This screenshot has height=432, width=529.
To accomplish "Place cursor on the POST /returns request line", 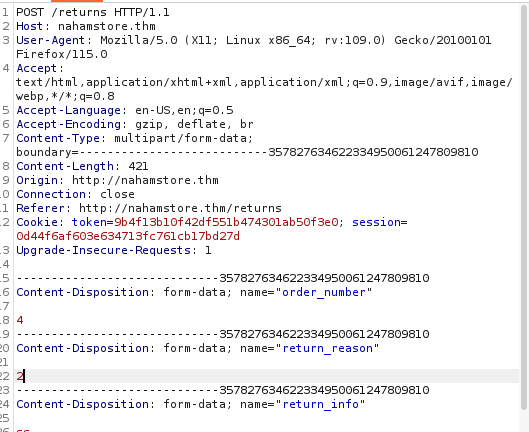I will (93, 12).
